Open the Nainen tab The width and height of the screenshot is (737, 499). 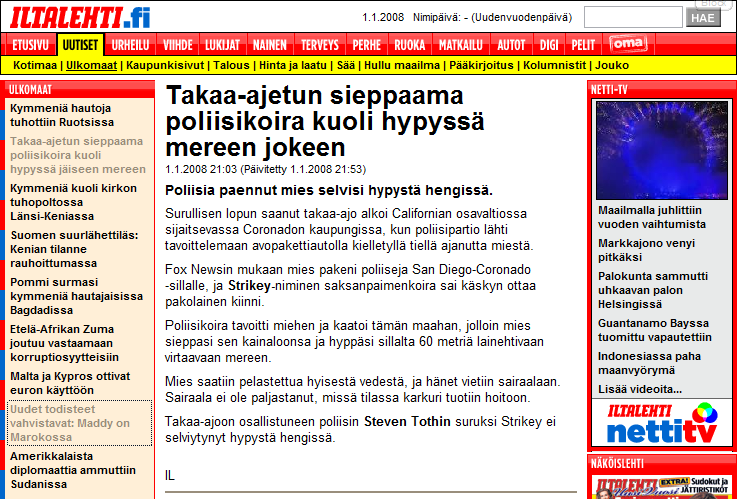pyautogui.click(x=270, y=45)
